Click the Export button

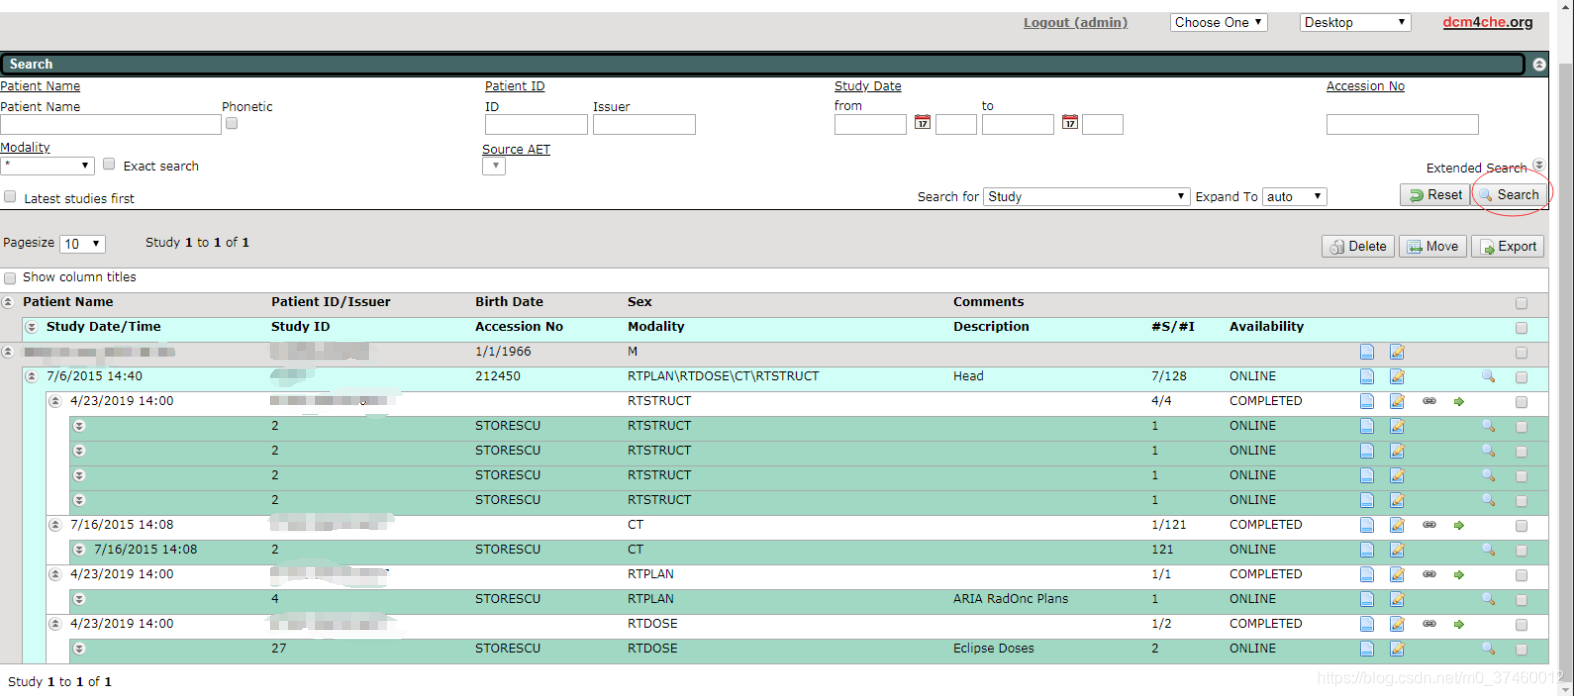click(1508, 247)
